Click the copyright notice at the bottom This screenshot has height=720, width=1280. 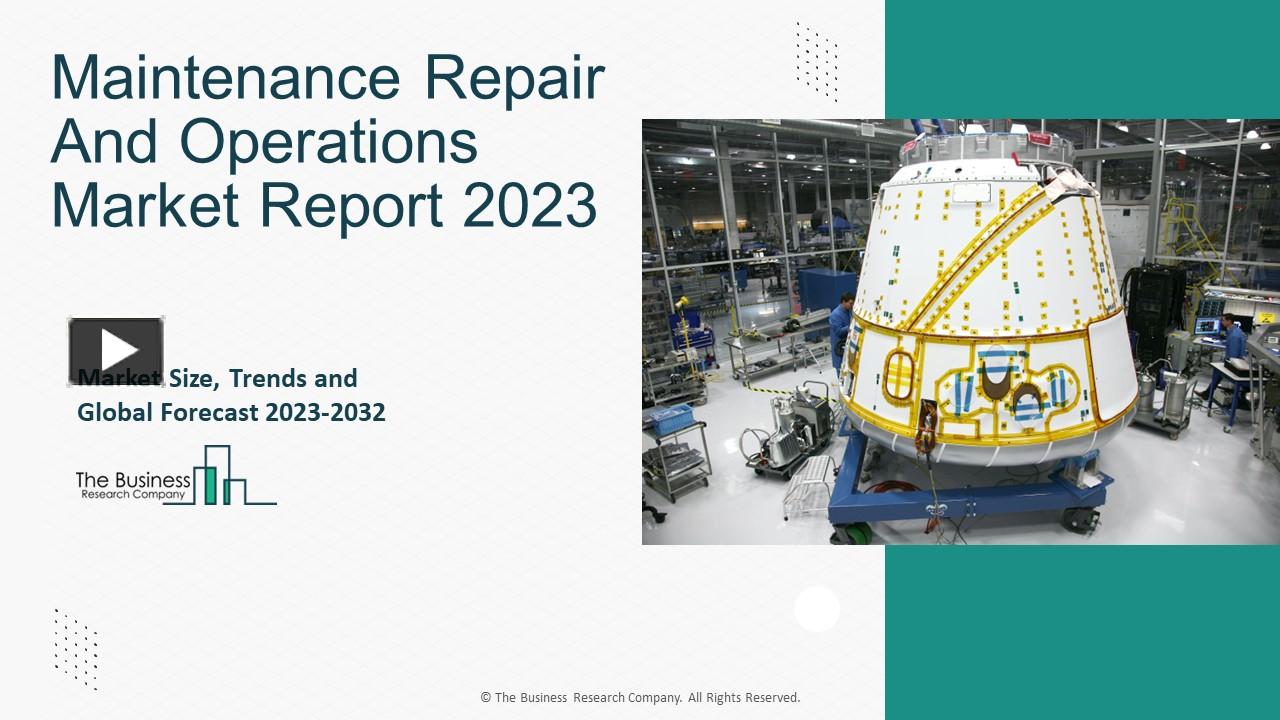639,697
